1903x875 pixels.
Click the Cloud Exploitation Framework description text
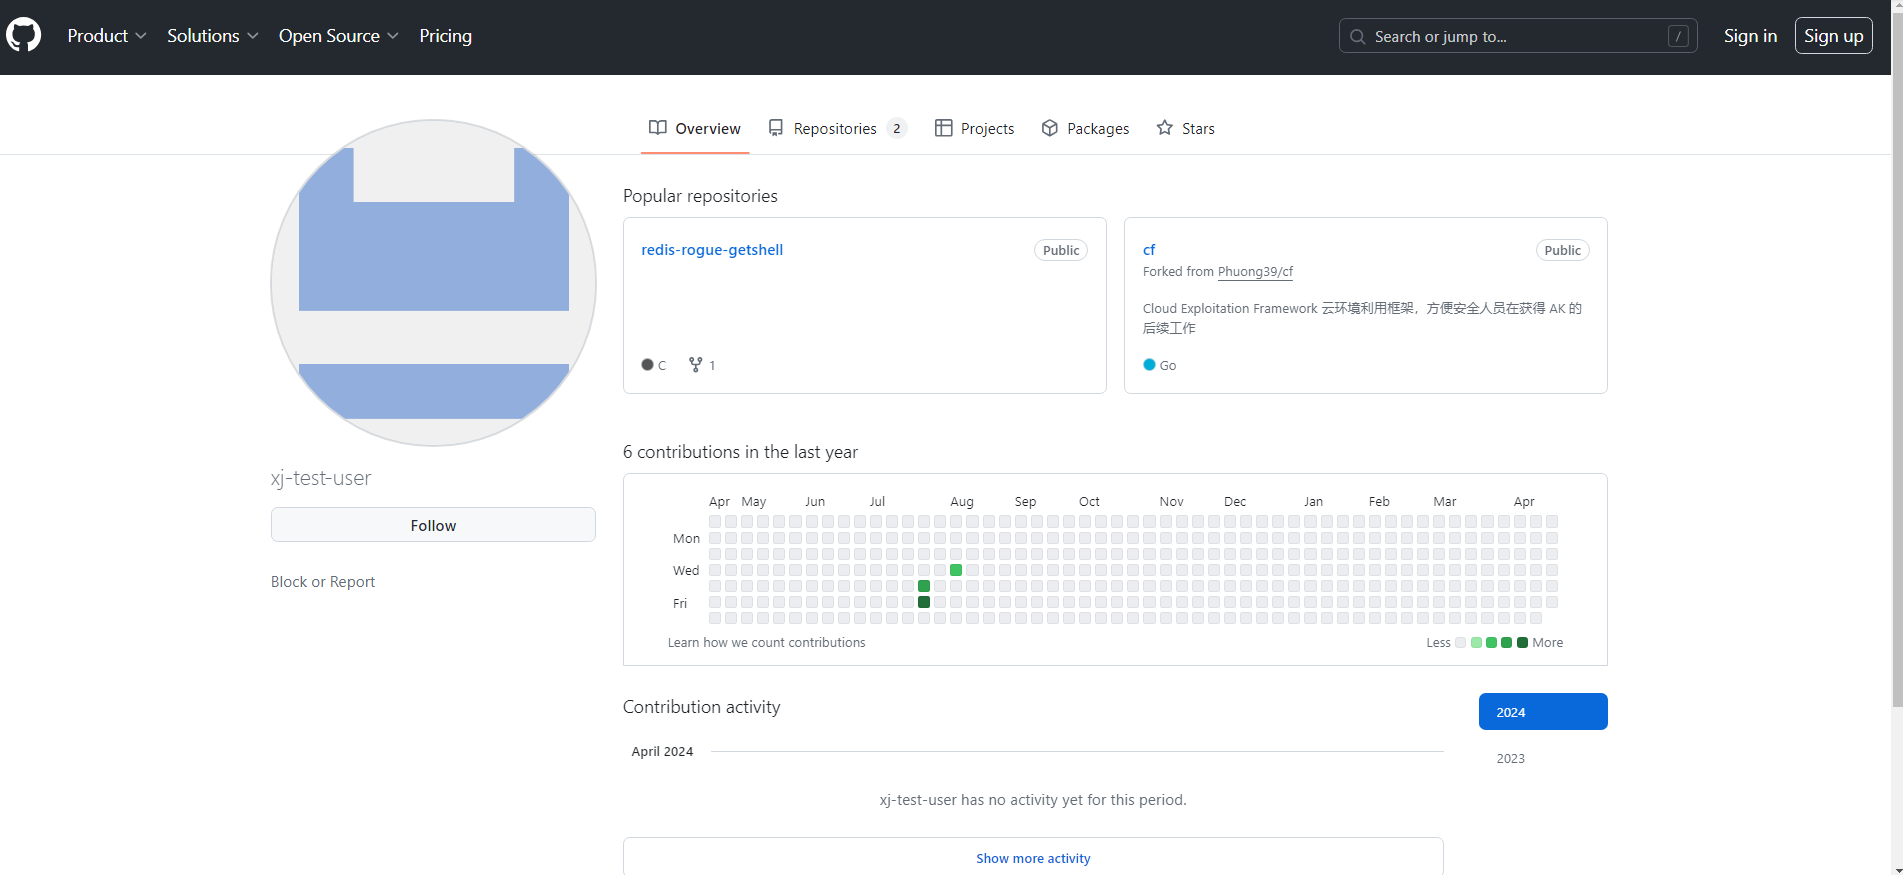tap(1362, 318)
